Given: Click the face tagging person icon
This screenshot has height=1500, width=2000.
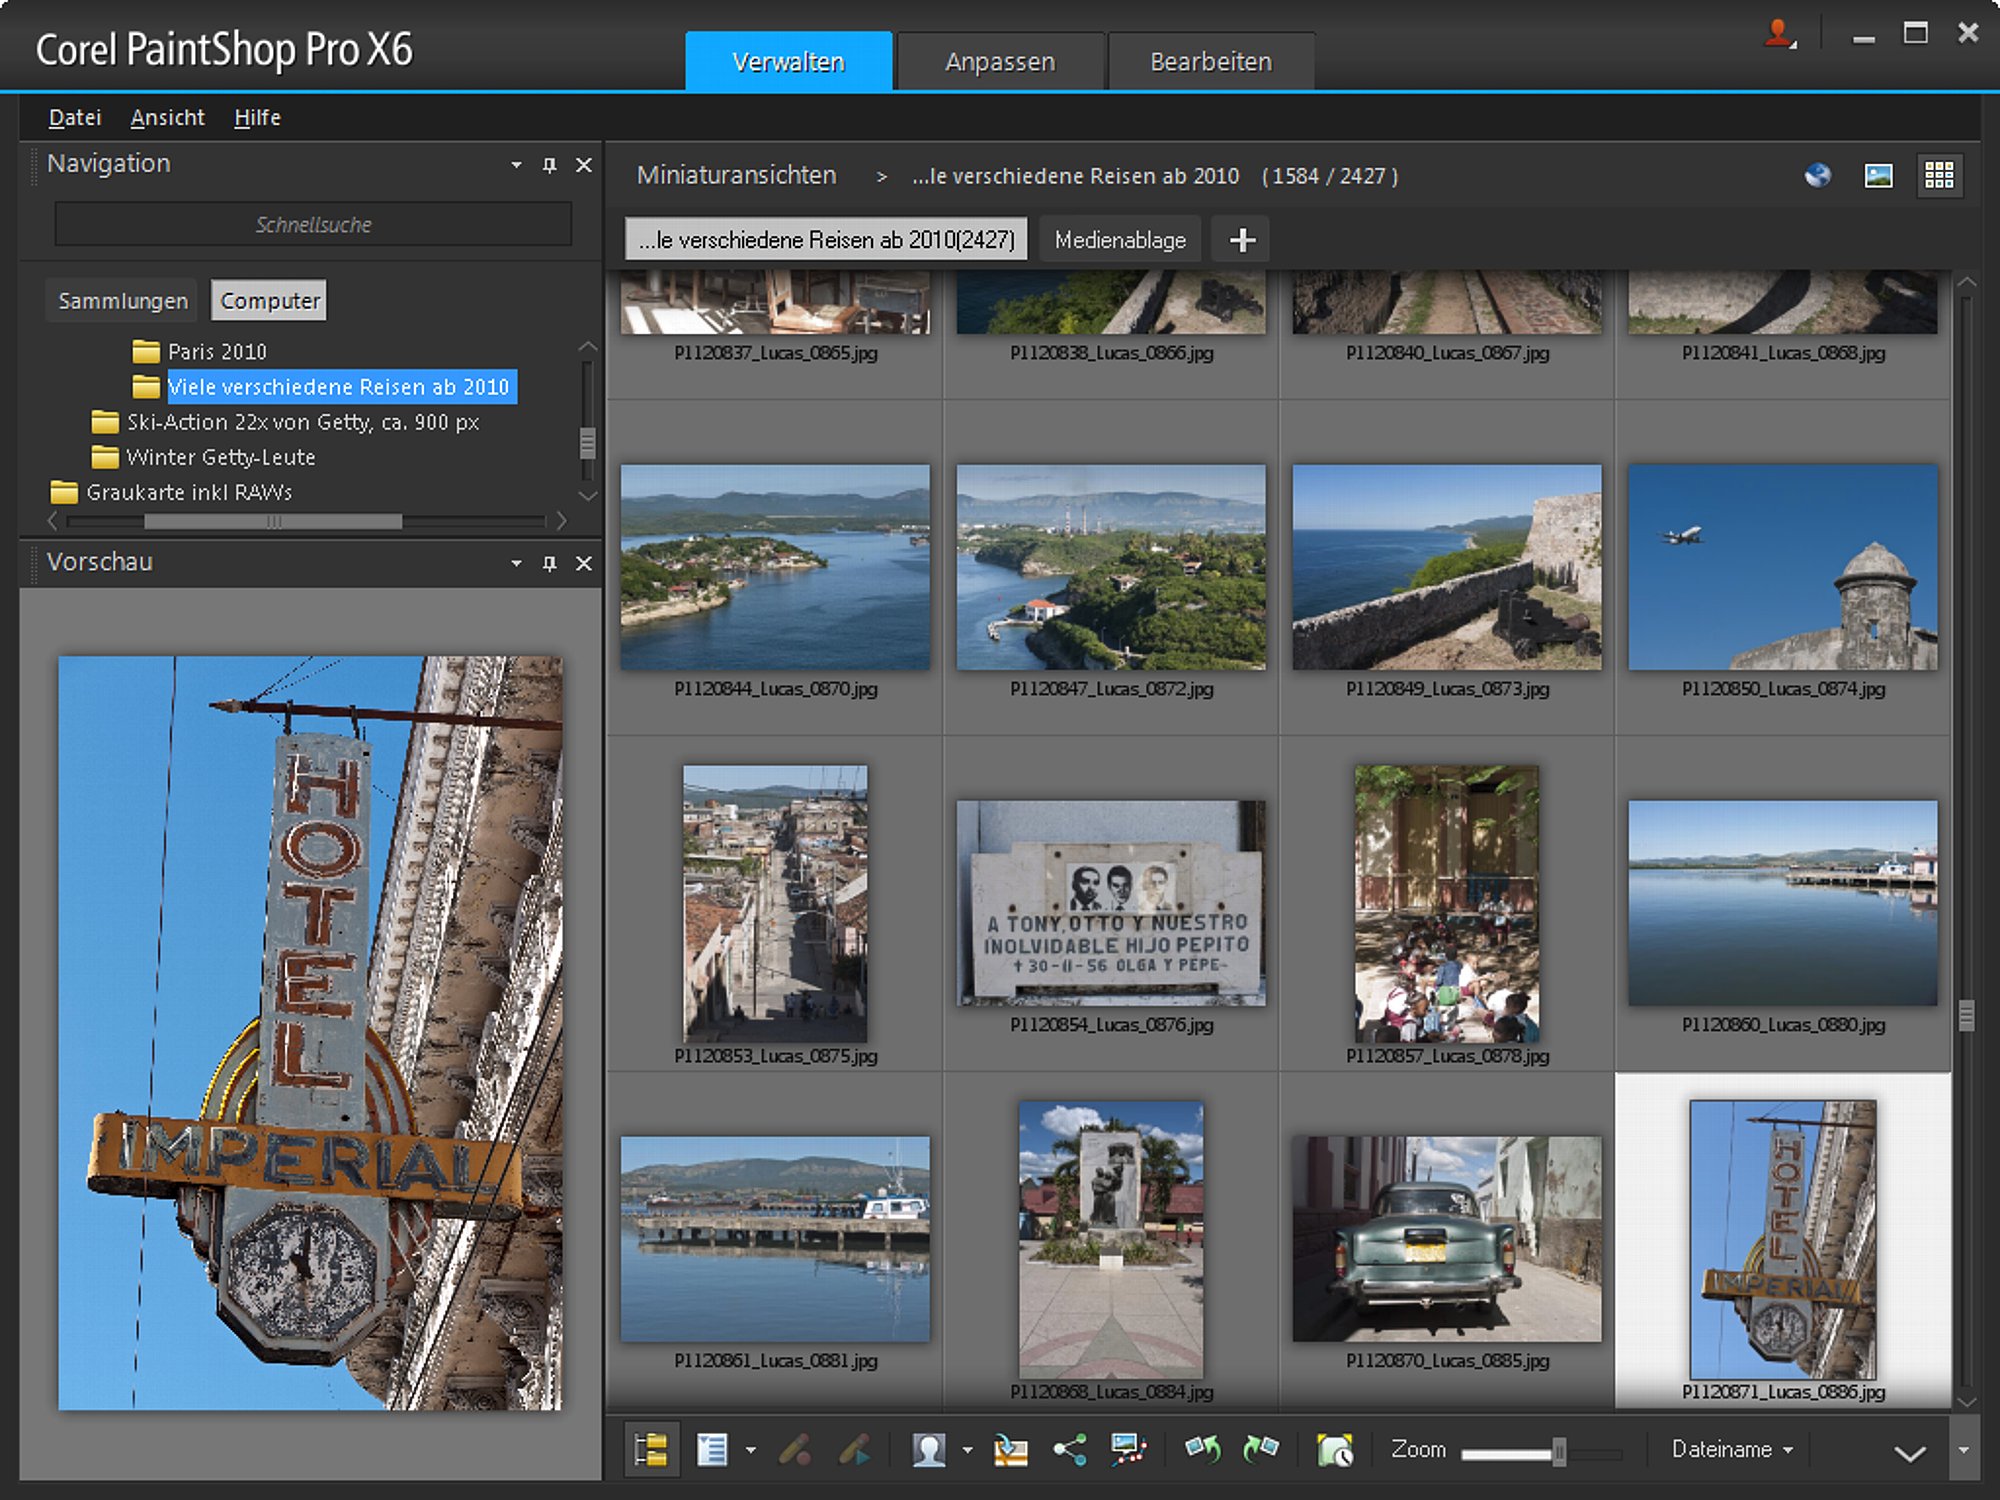Looking at the screenshot, I should [929, 1449].
